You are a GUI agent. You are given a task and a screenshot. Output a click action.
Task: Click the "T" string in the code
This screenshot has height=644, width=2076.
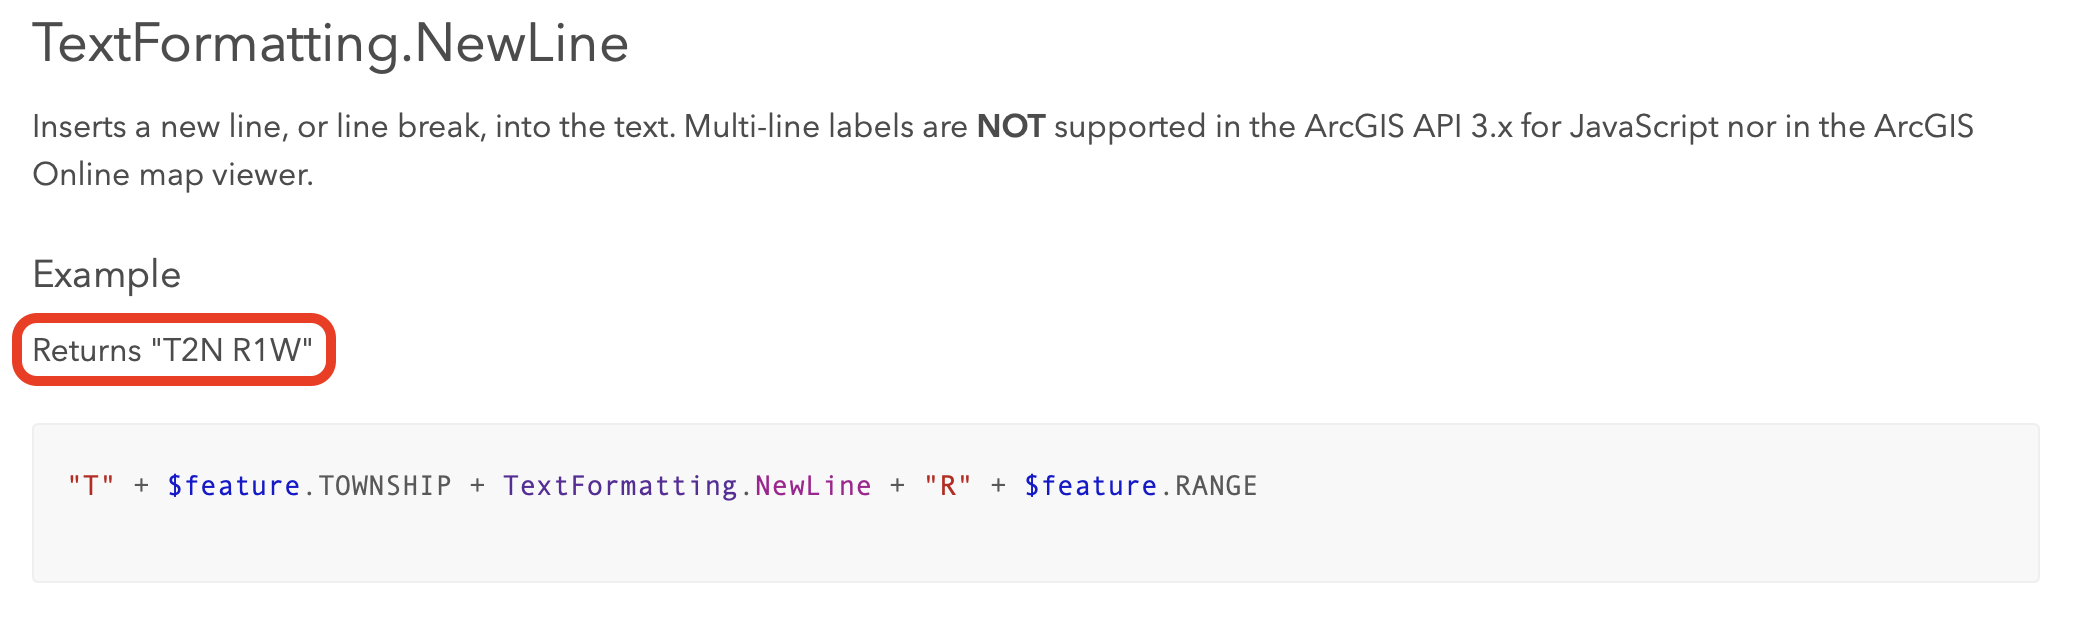tap(91, 486)
